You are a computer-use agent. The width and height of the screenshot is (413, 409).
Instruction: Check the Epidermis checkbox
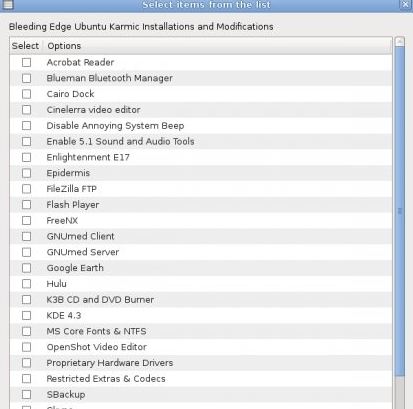(26, 173)
